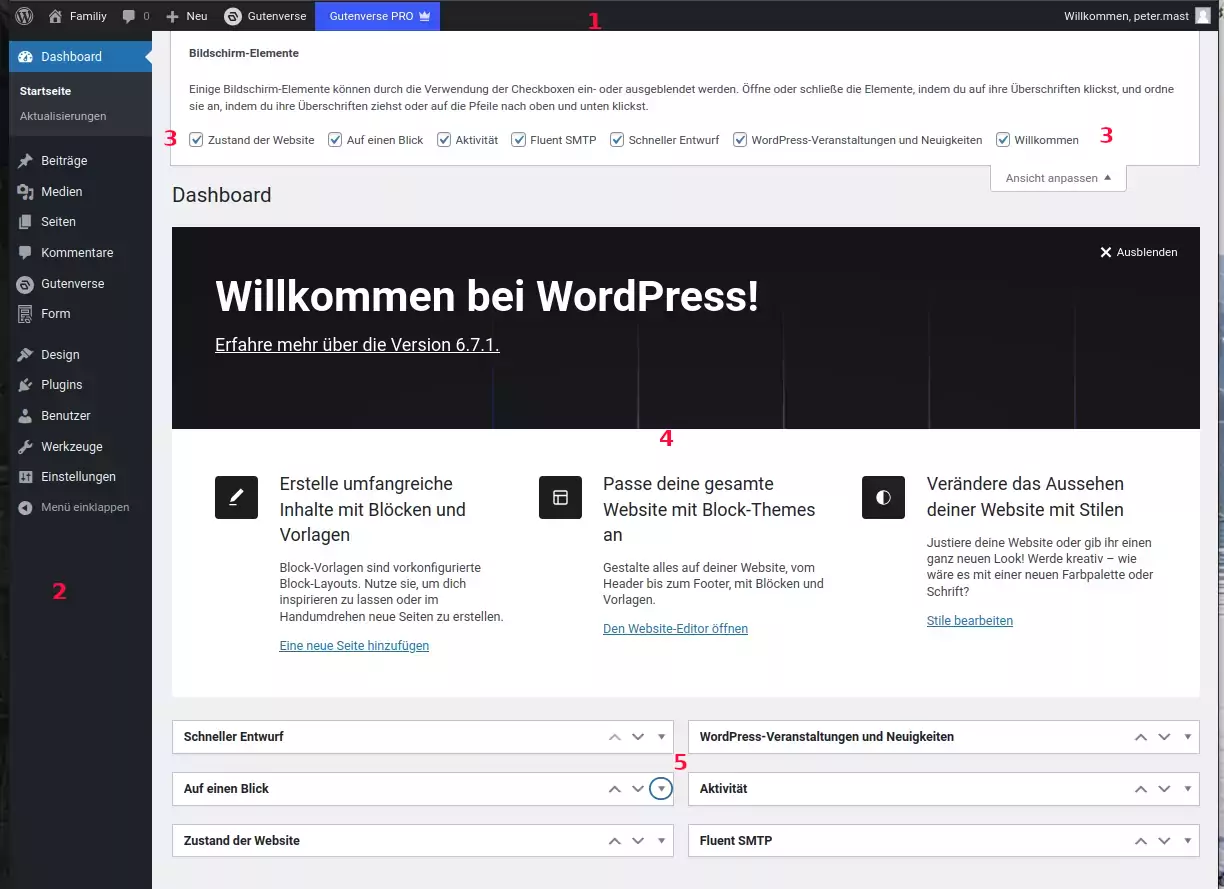The image size is (1224, 889).
Task: Move Schneller Entwurf panel down
Action: tap(638, 737)
